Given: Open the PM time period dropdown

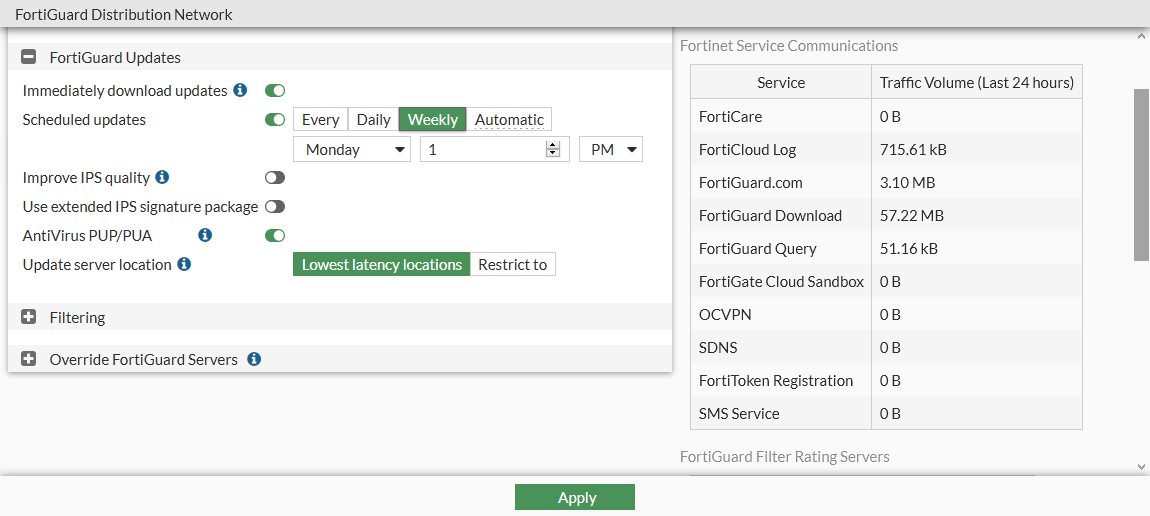Looking at the screenshot, I should click(x=610, y=150).
